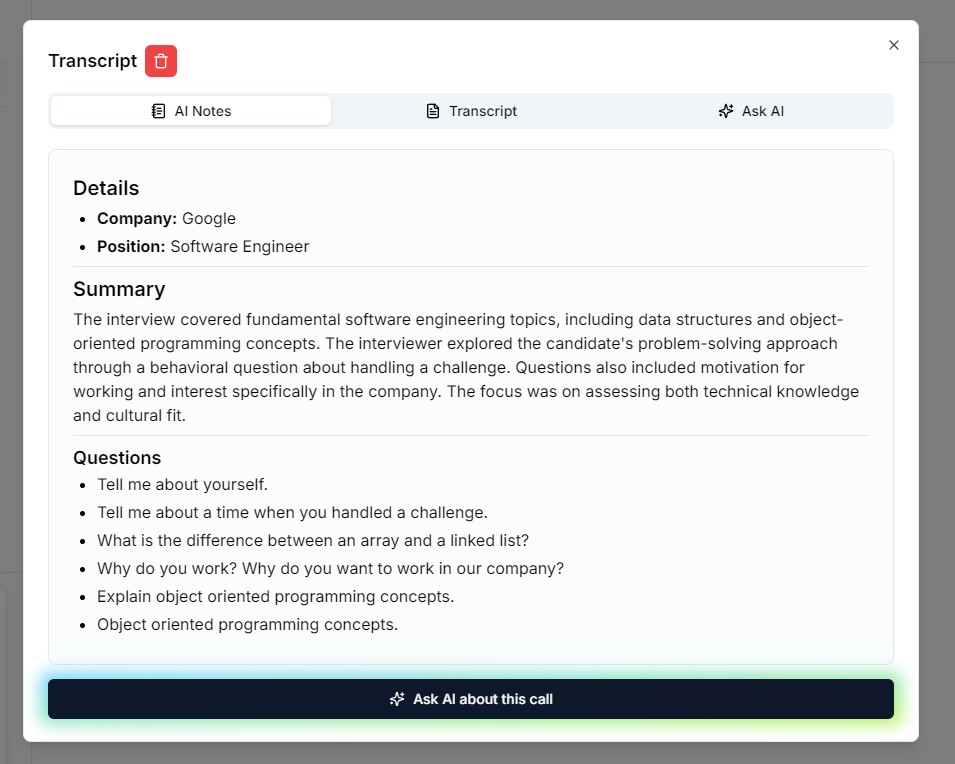Viewport: 955px width, 764px height.
Task: Close the Transcript dialog with the X
Action: click(893, 44)
